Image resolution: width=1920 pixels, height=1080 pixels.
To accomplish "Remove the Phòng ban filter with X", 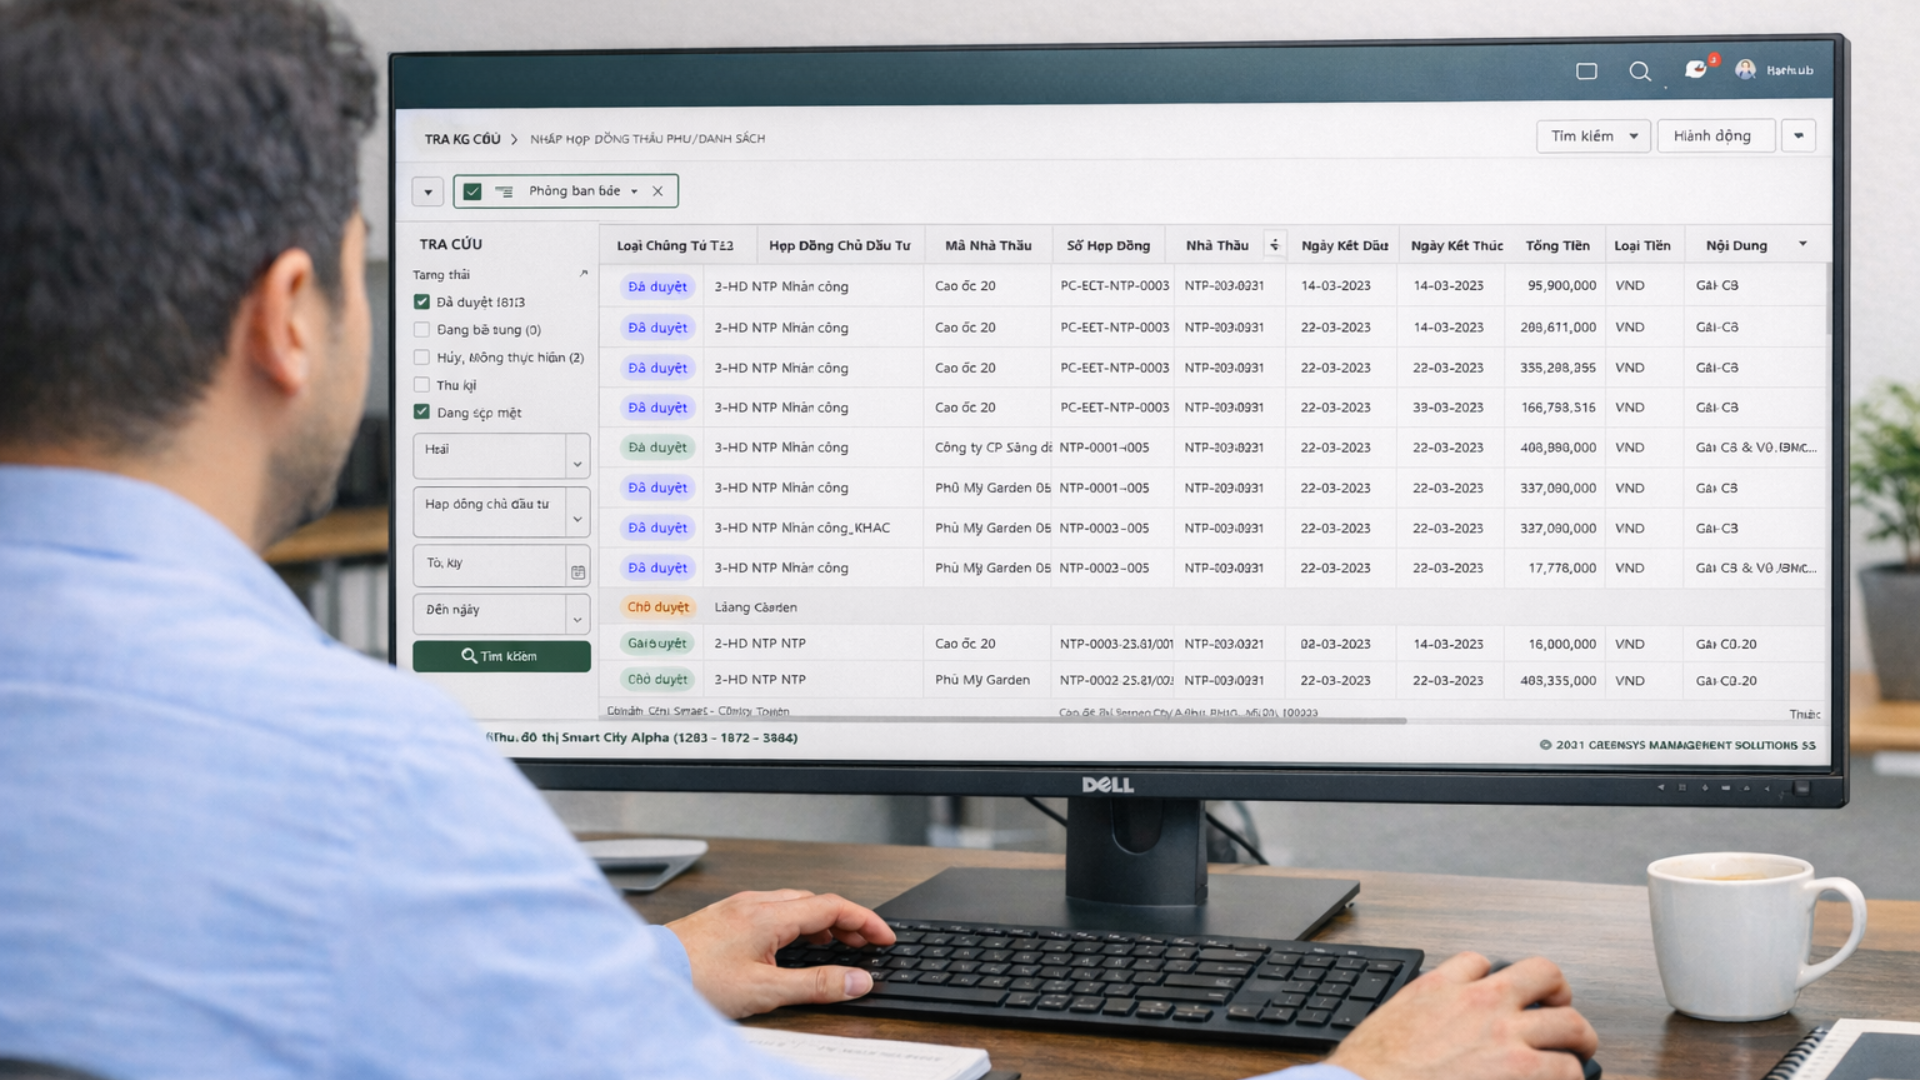I will pos(657,191).
